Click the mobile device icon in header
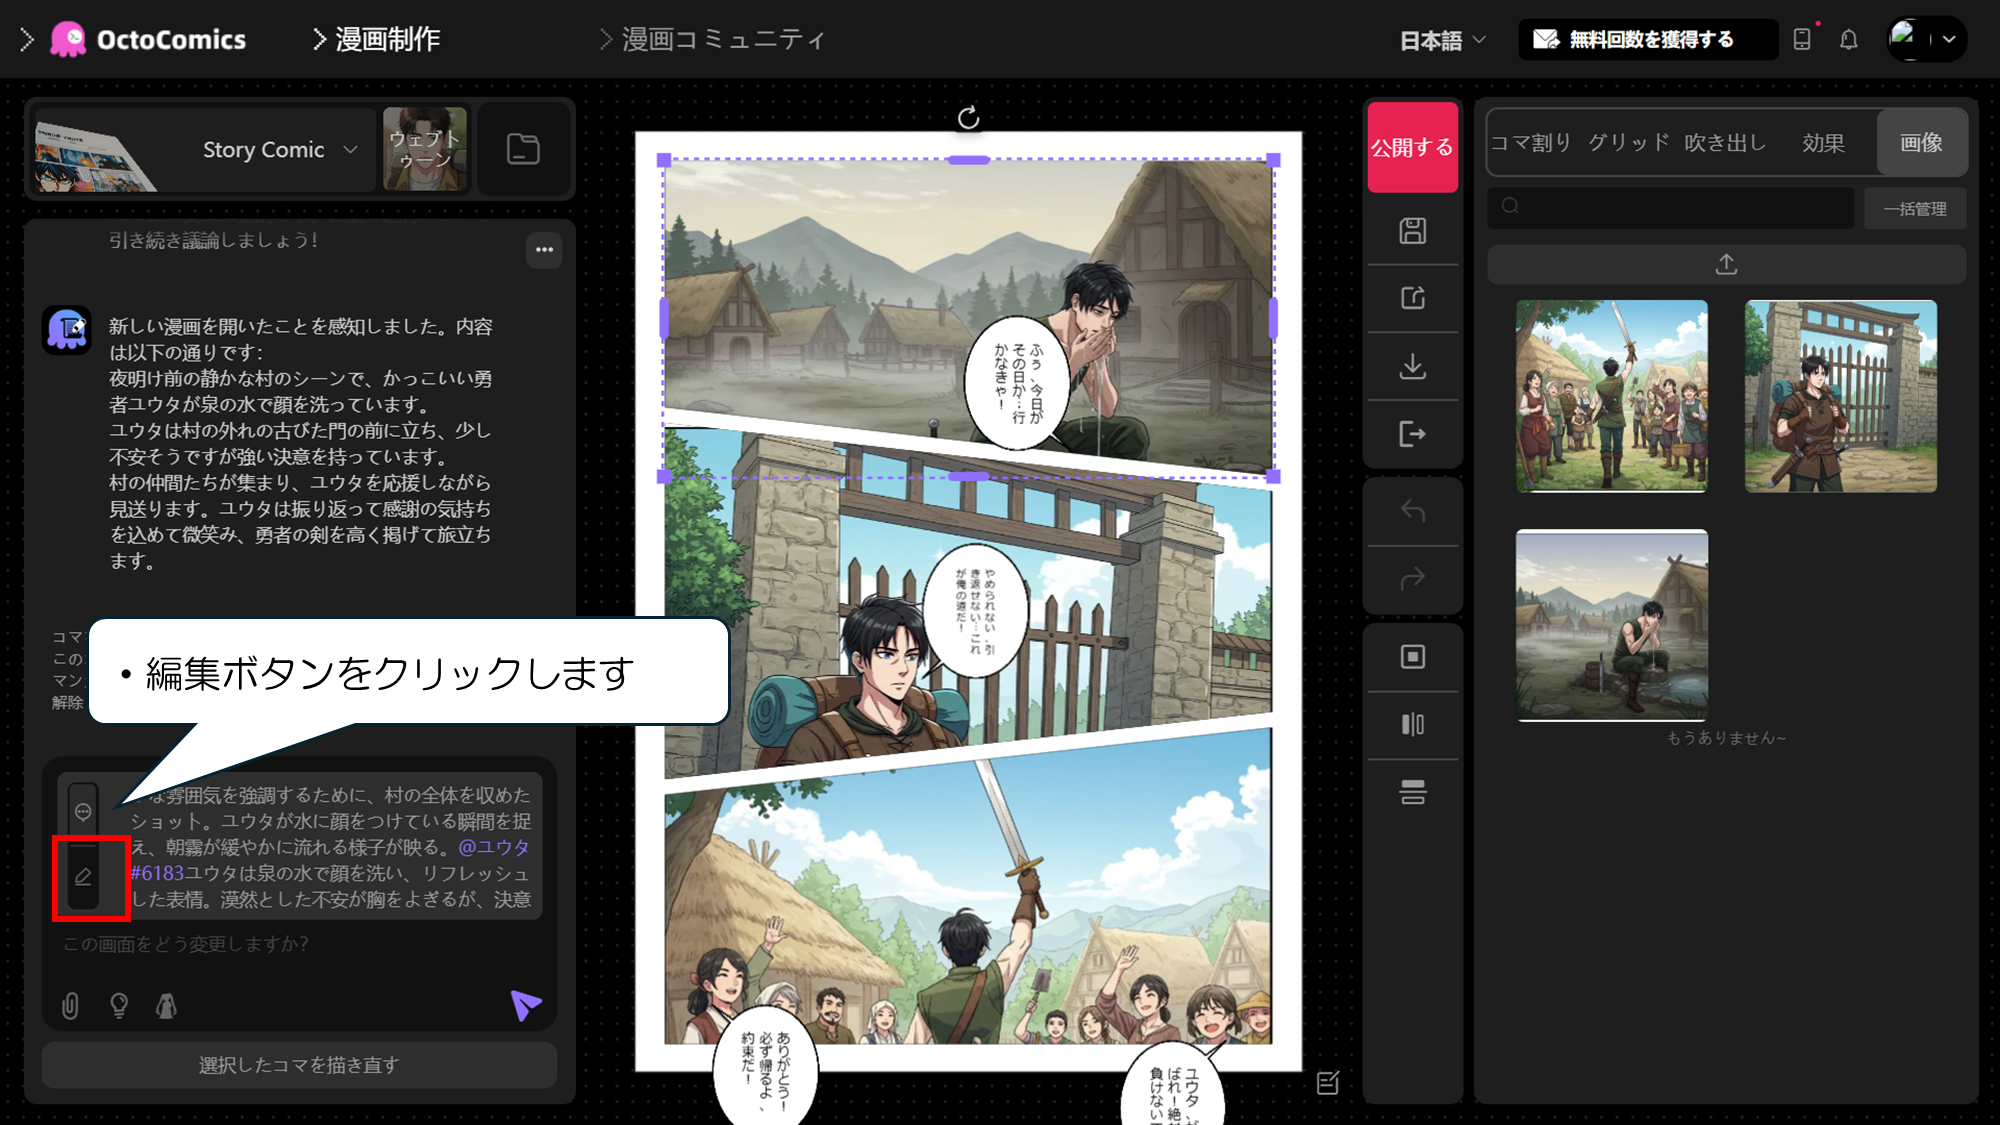This screenshot has height=1125, width=2000. pyautogui.click(x=1802, y=40)
